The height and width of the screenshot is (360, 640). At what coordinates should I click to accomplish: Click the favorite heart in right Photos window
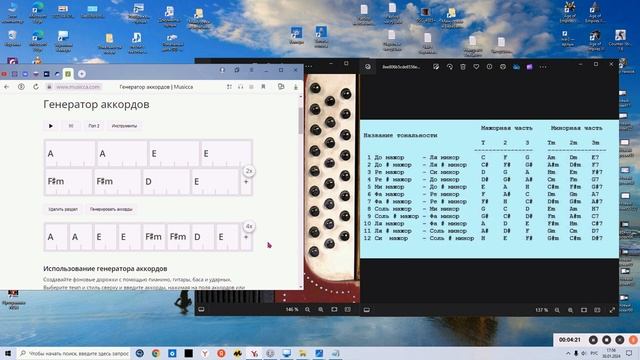tap(476, 67)
